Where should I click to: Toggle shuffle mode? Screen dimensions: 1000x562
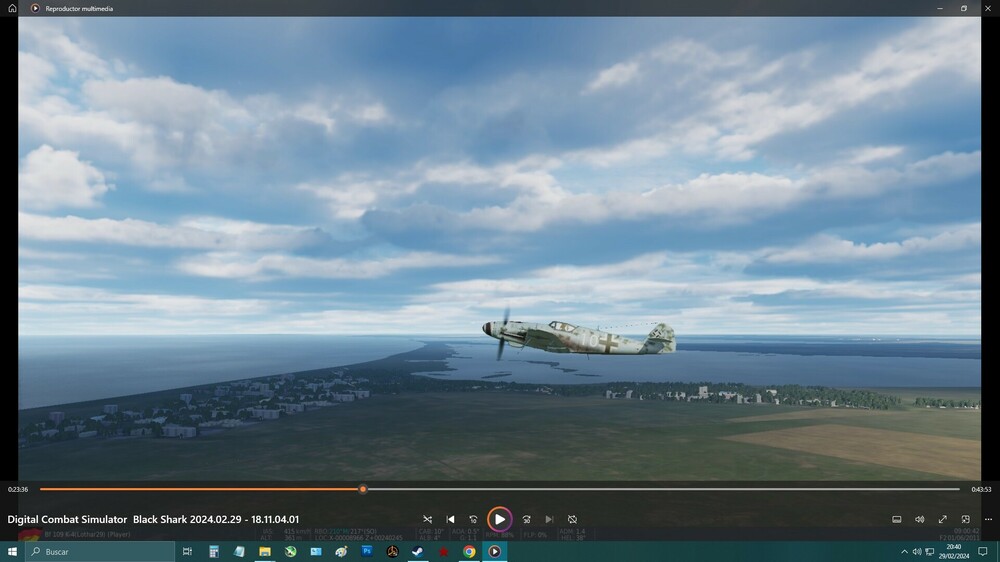427,519
